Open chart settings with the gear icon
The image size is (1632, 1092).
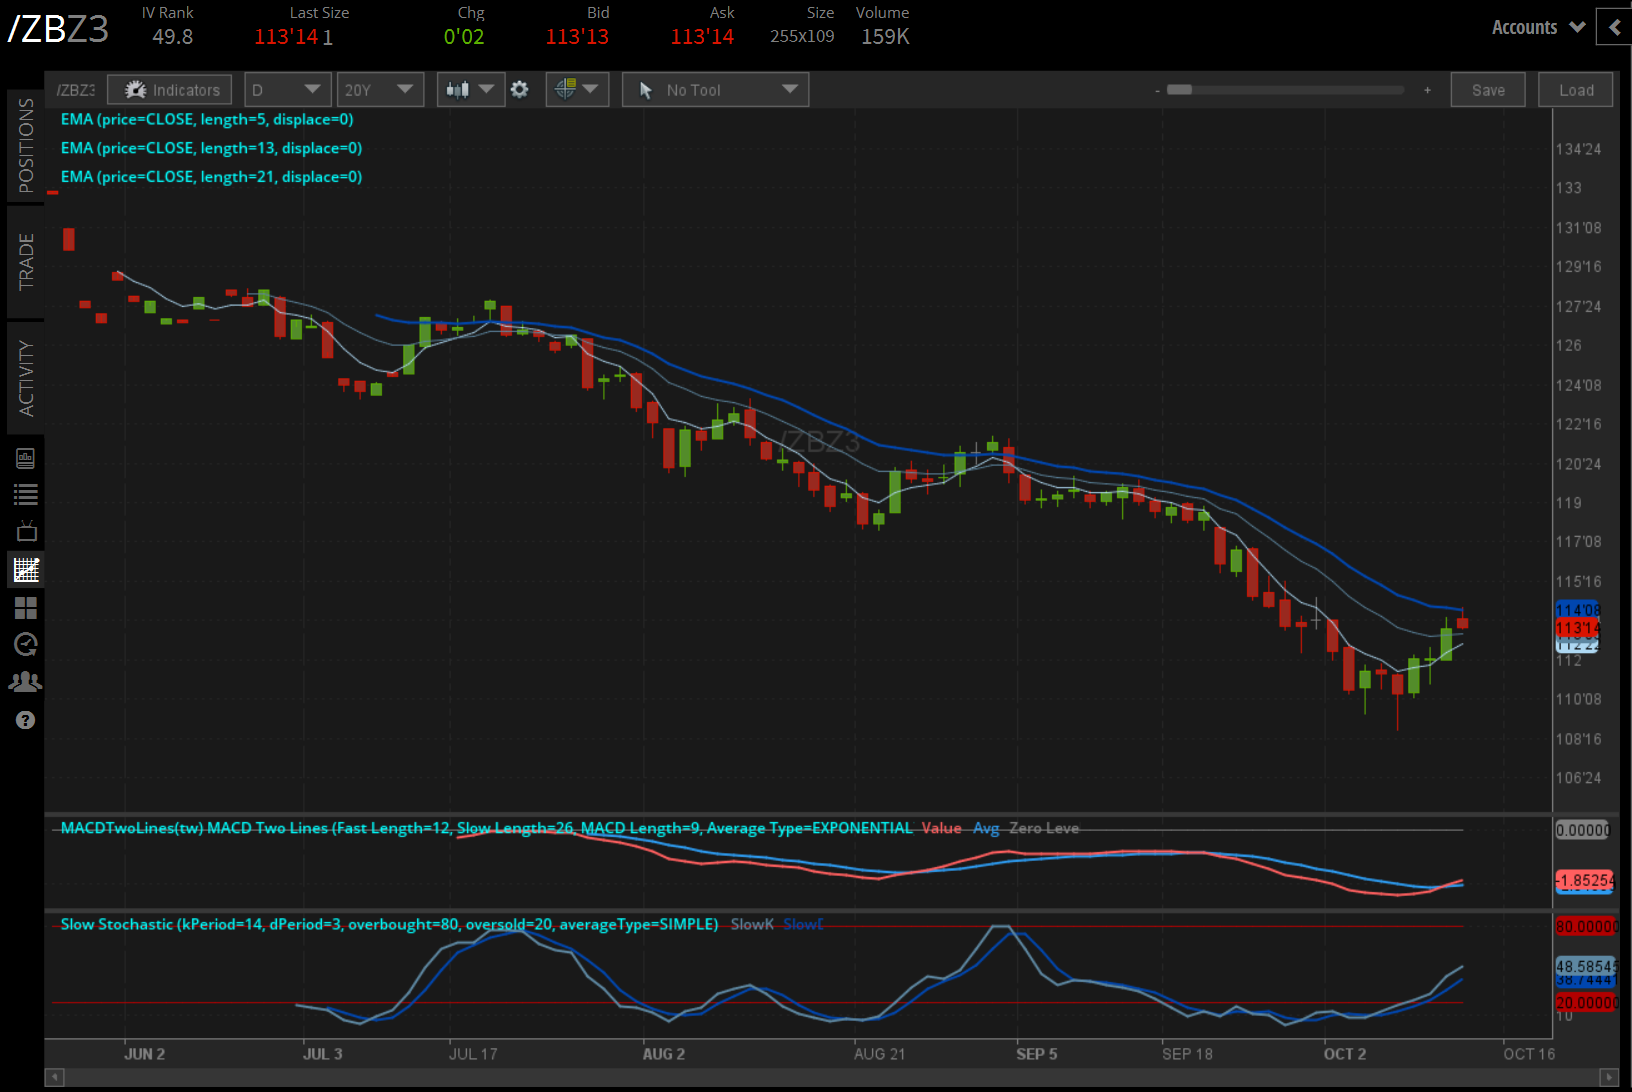click(520, 89)
